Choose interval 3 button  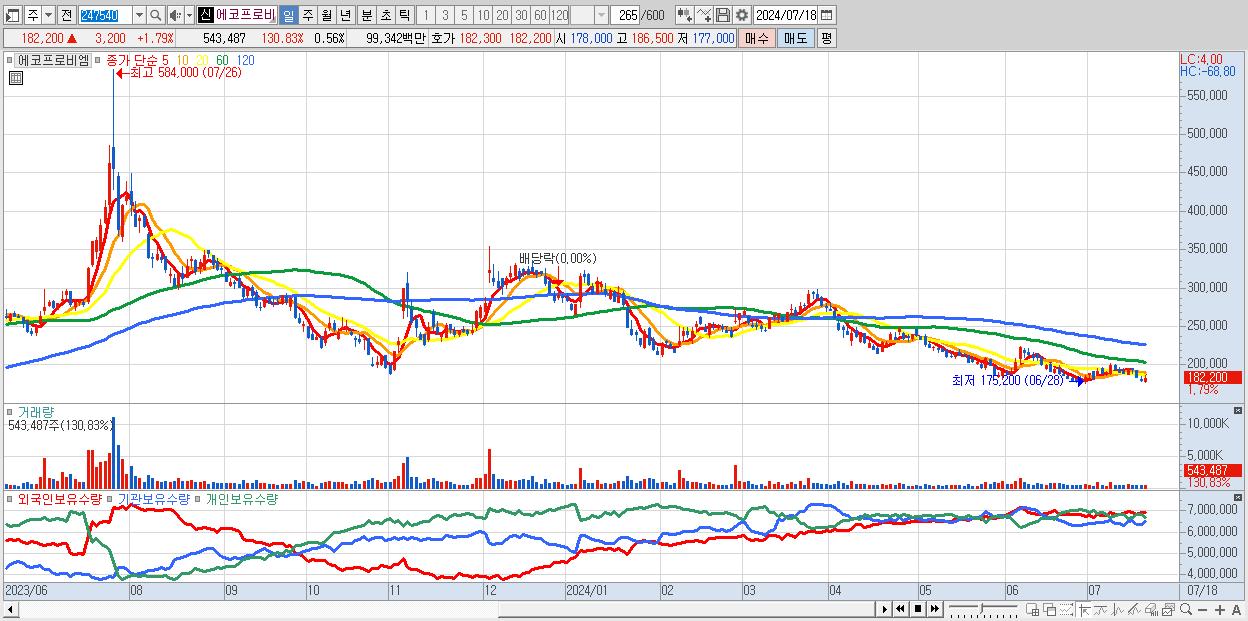click(445, 15)
